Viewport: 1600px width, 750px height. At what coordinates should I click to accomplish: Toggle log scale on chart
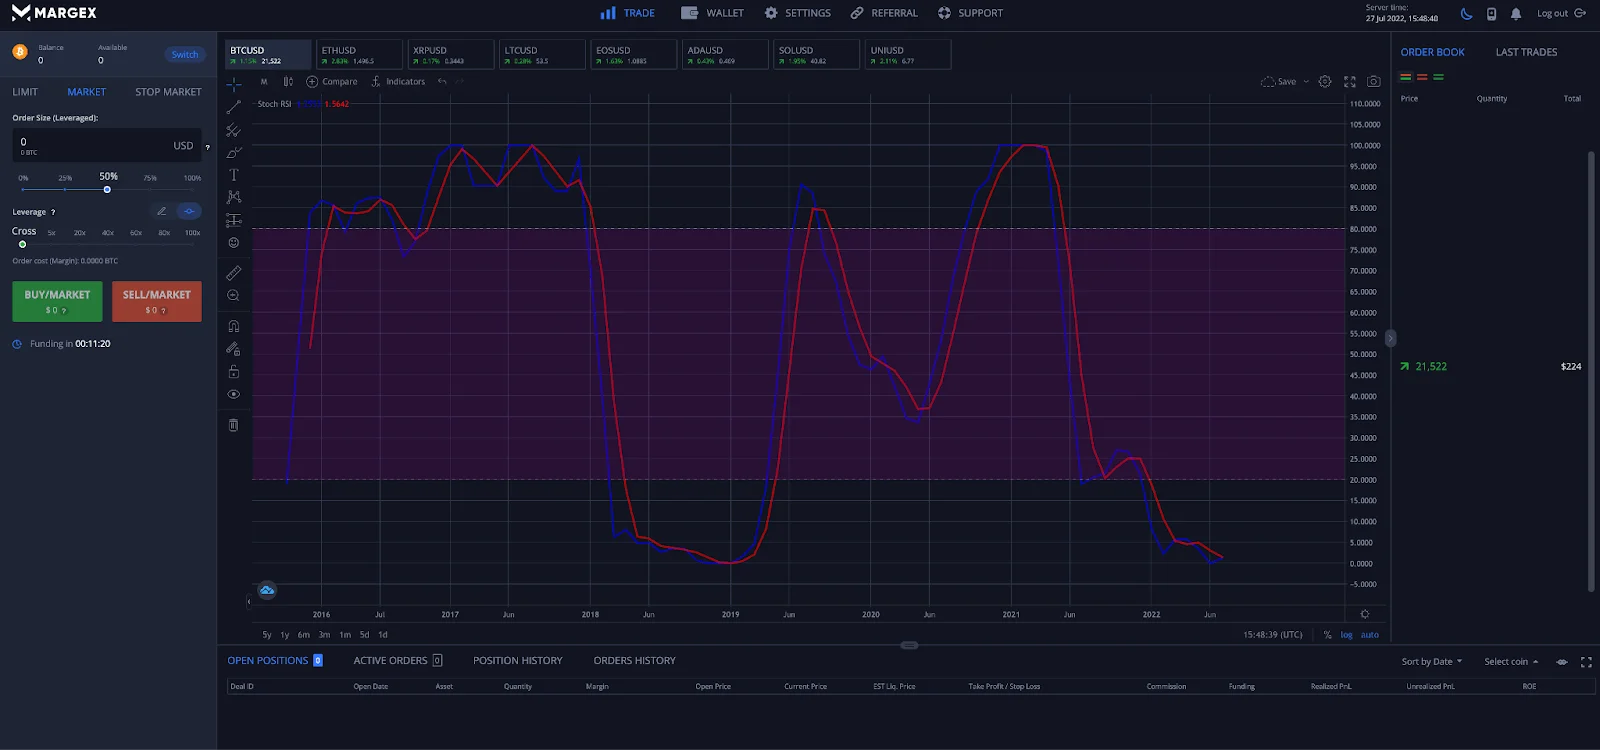[x=1347, y=635]
